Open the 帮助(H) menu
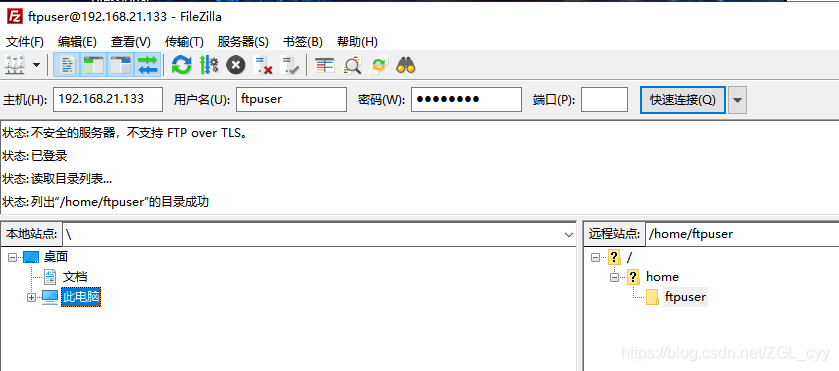Viewport: 839px width, 371px height. 357,42
